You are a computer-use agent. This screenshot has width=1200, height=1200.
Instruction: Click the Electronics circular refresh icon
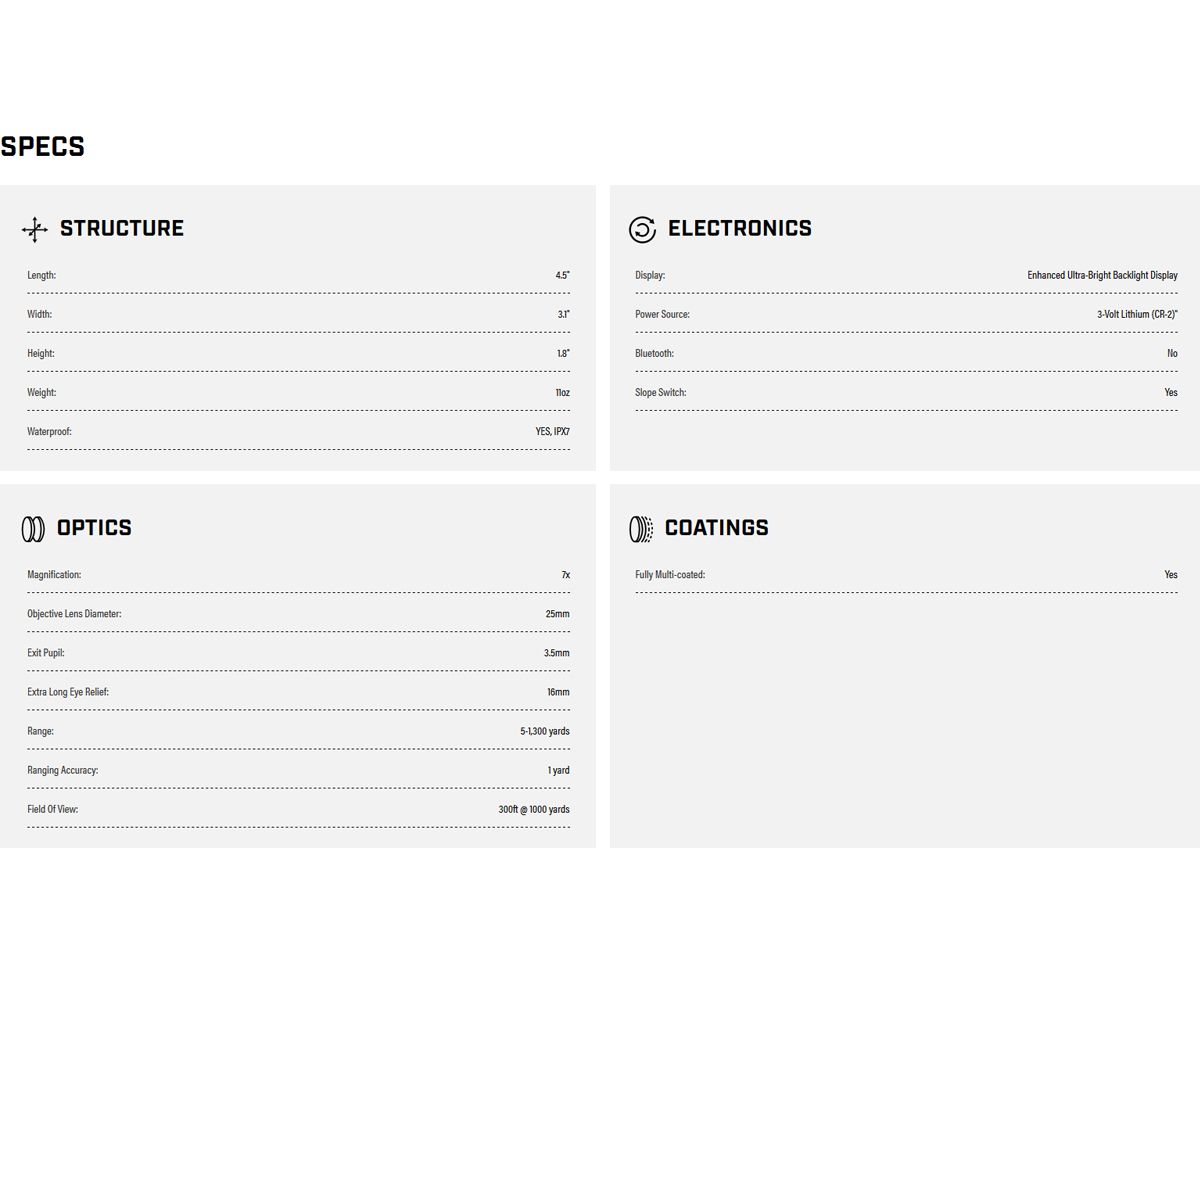[642, 229]
